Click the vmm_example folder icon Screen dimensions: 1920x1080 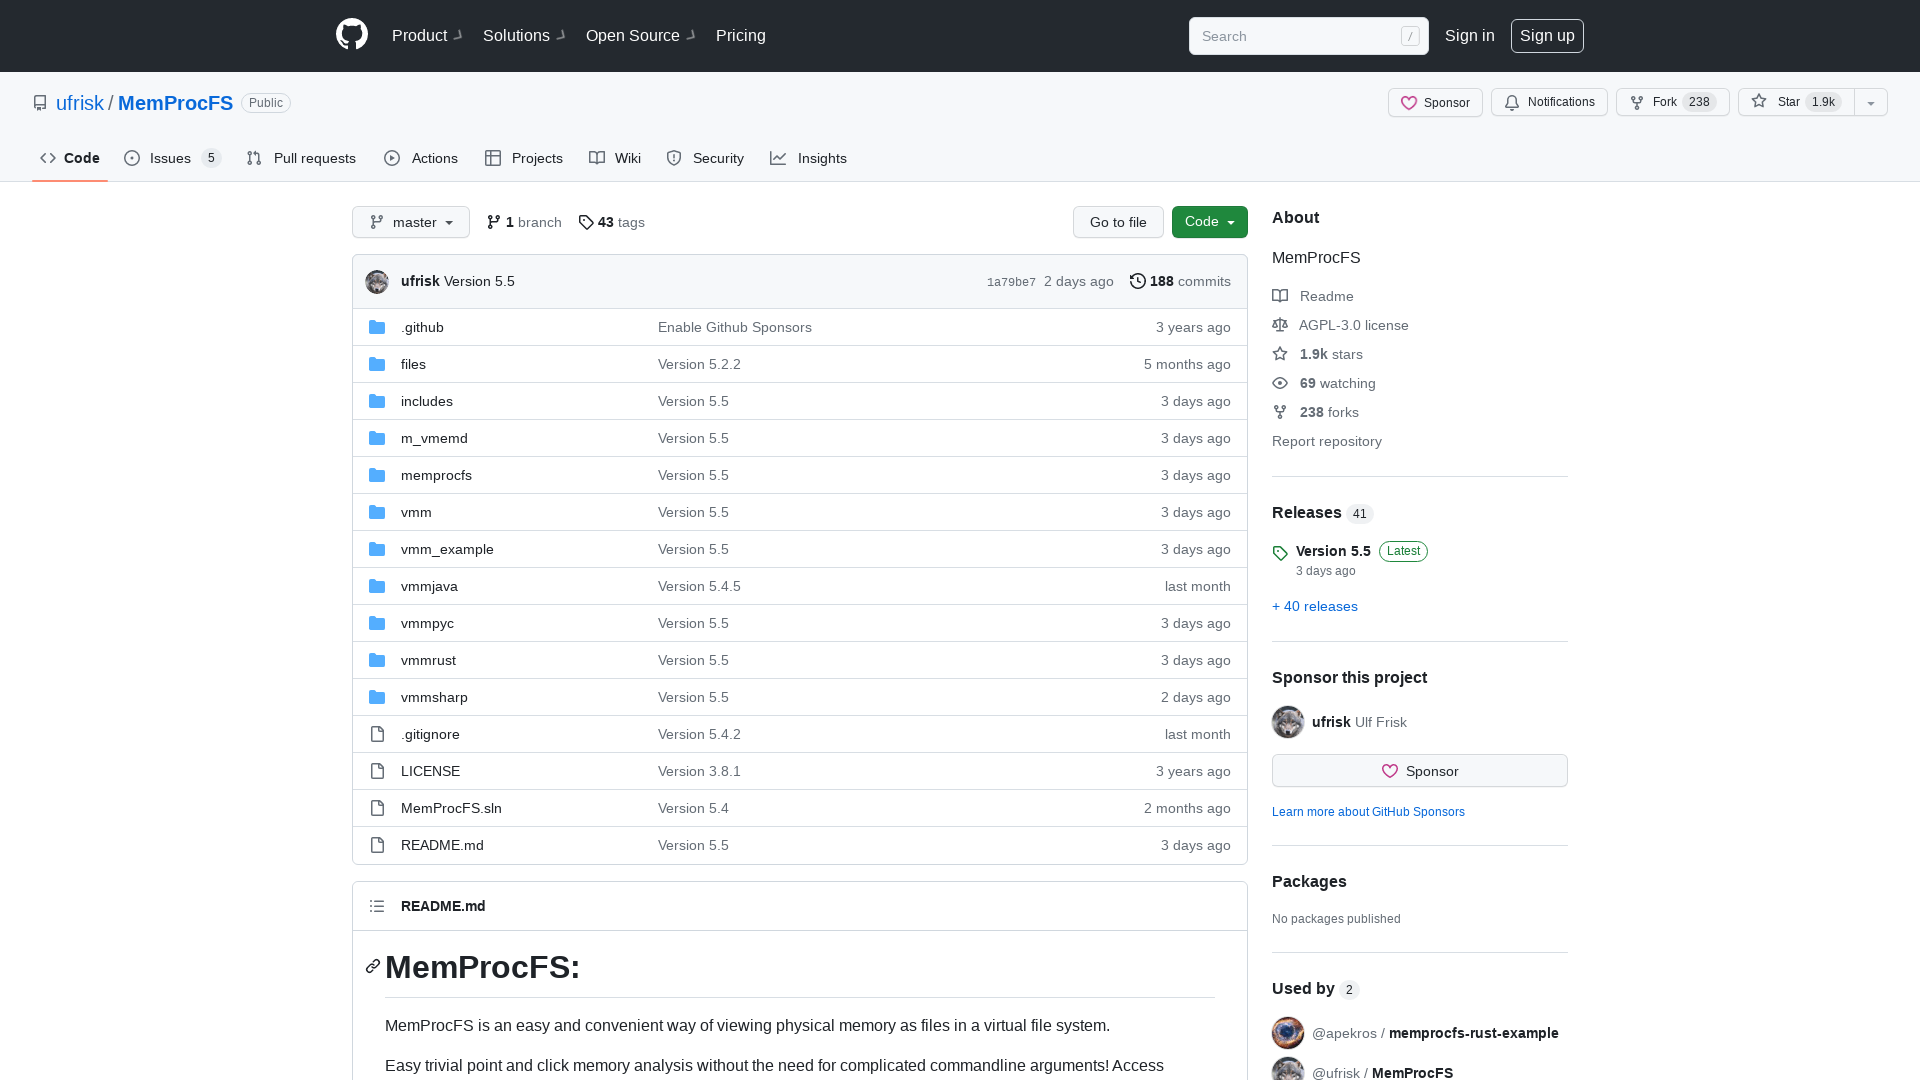coord(377,549)
